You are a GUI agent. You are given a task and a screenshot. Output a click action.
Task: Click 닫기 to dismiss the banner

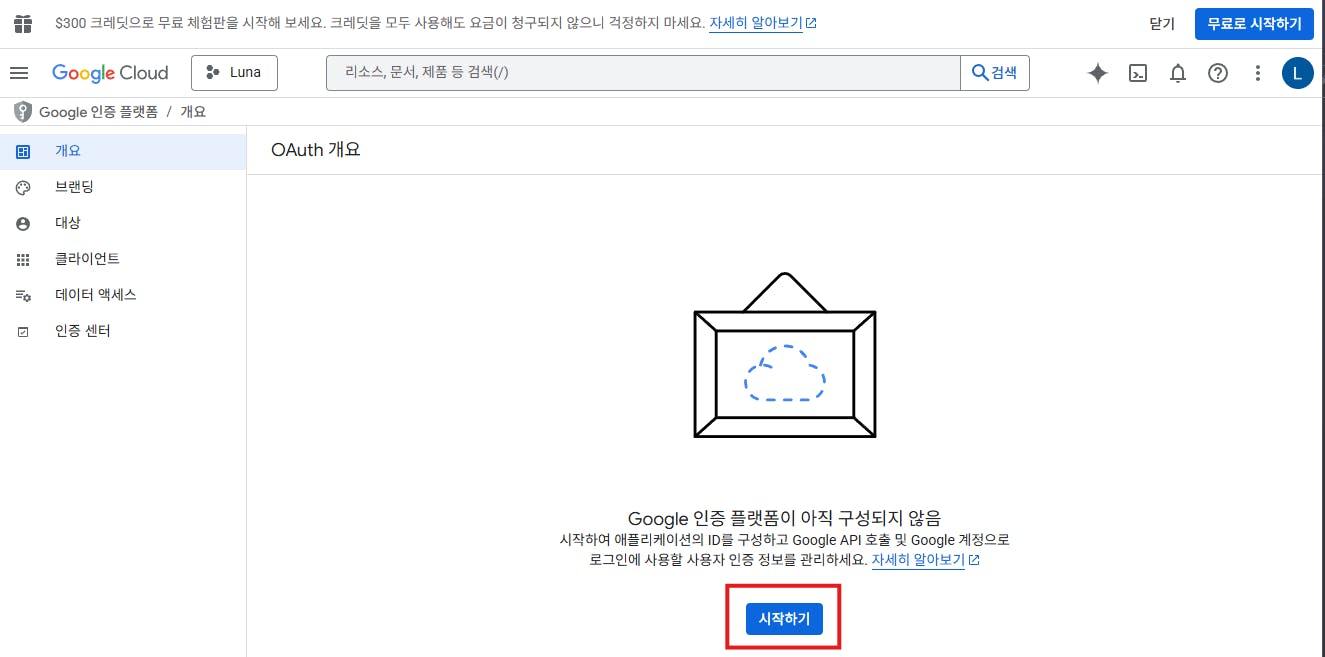pos(1162,24)
